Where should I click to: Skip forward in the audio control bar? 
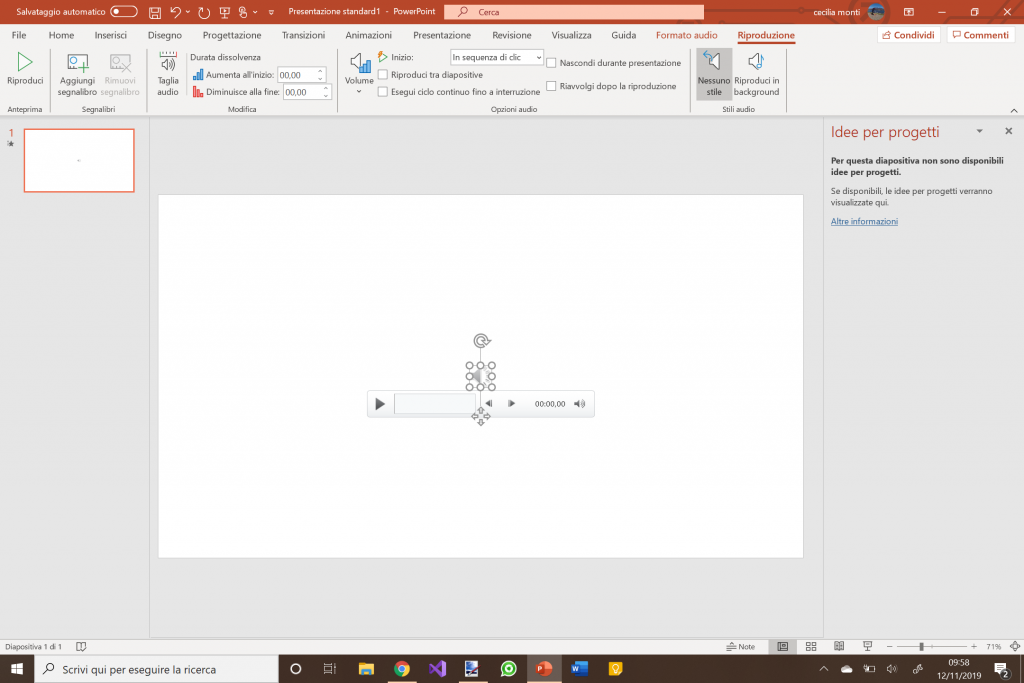511,404
